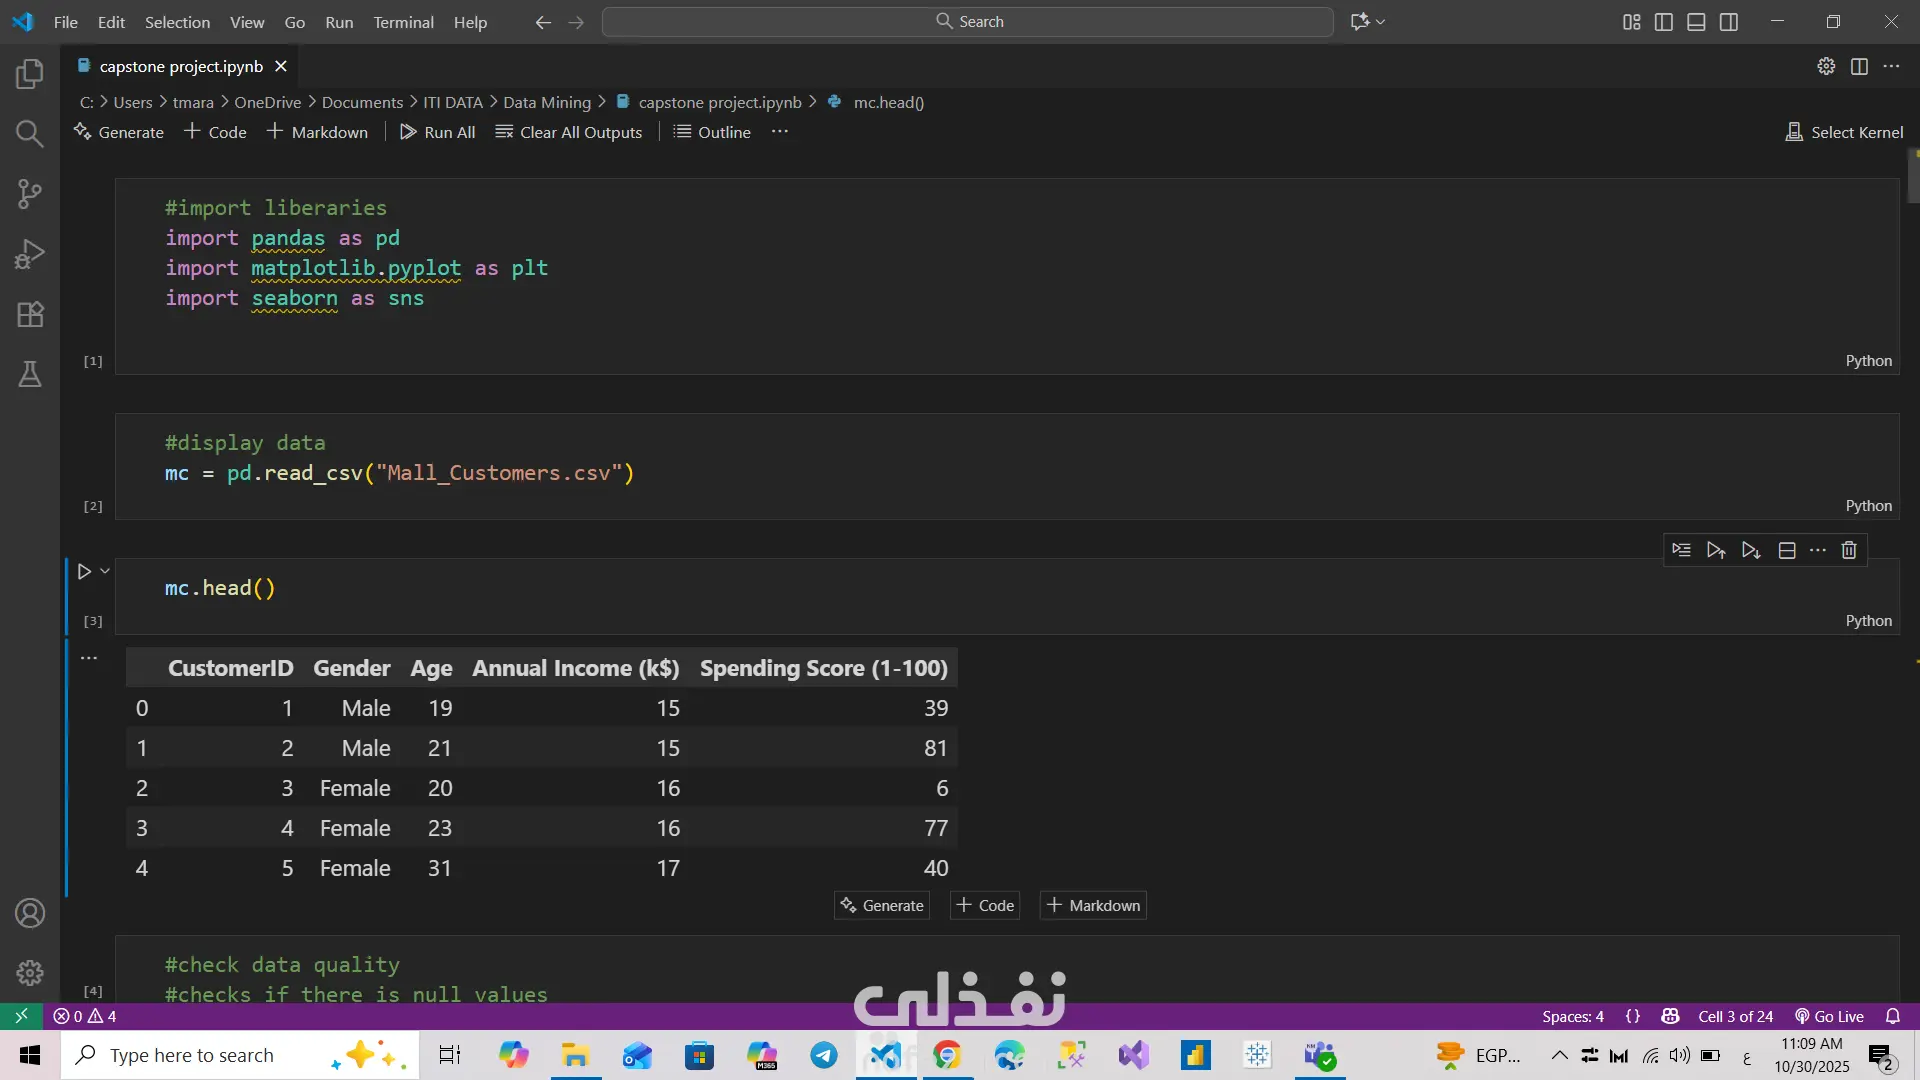The image size is (1920, 1080).
Task: Click Clear All Outputs button
Action: (x=569, y=132)
